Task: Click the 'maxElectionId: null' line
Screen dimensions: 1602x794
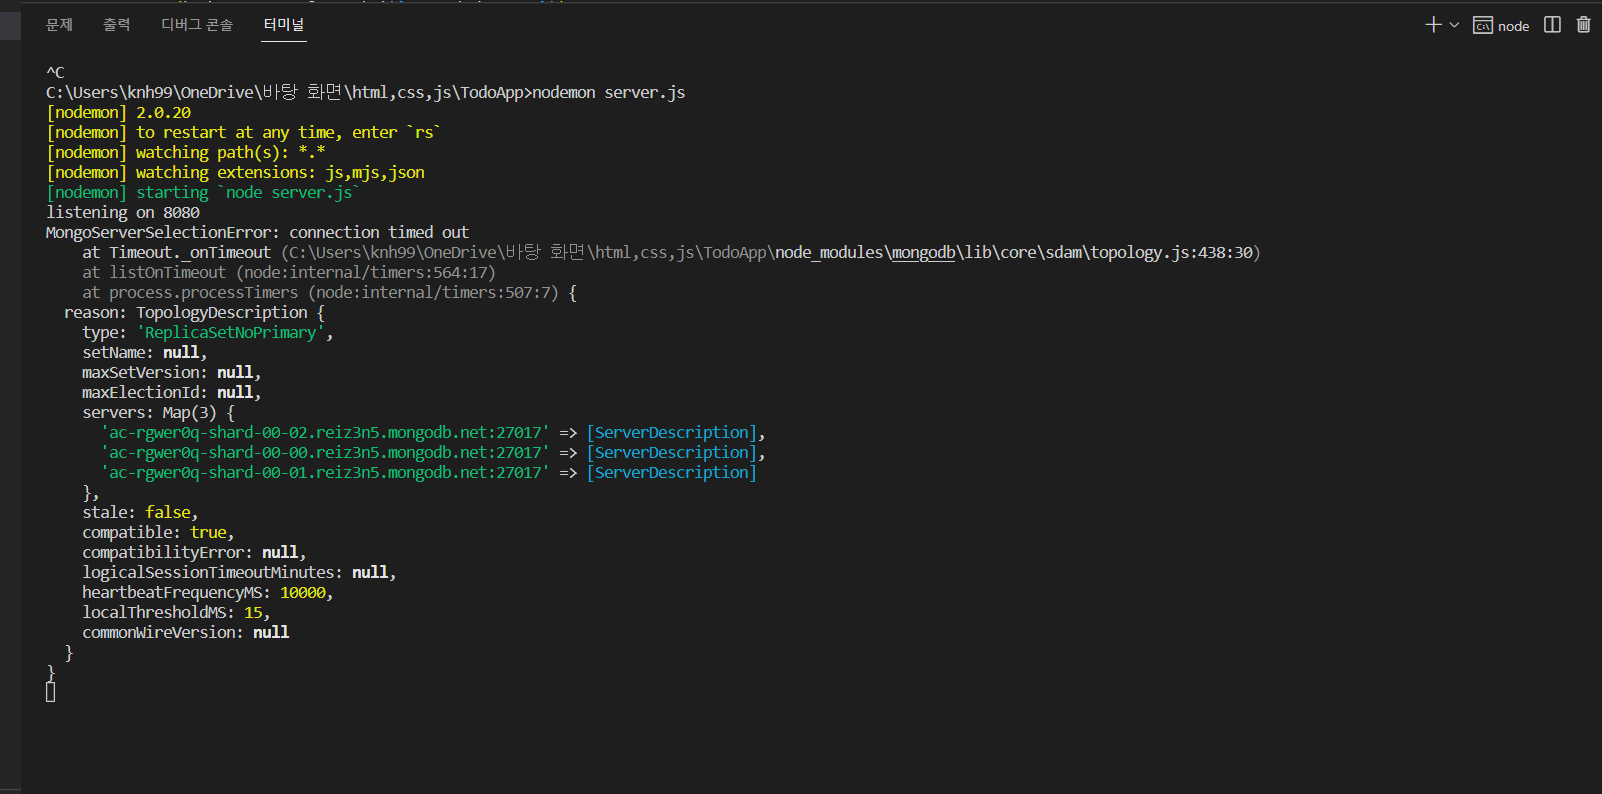Action: coord(172,392)
